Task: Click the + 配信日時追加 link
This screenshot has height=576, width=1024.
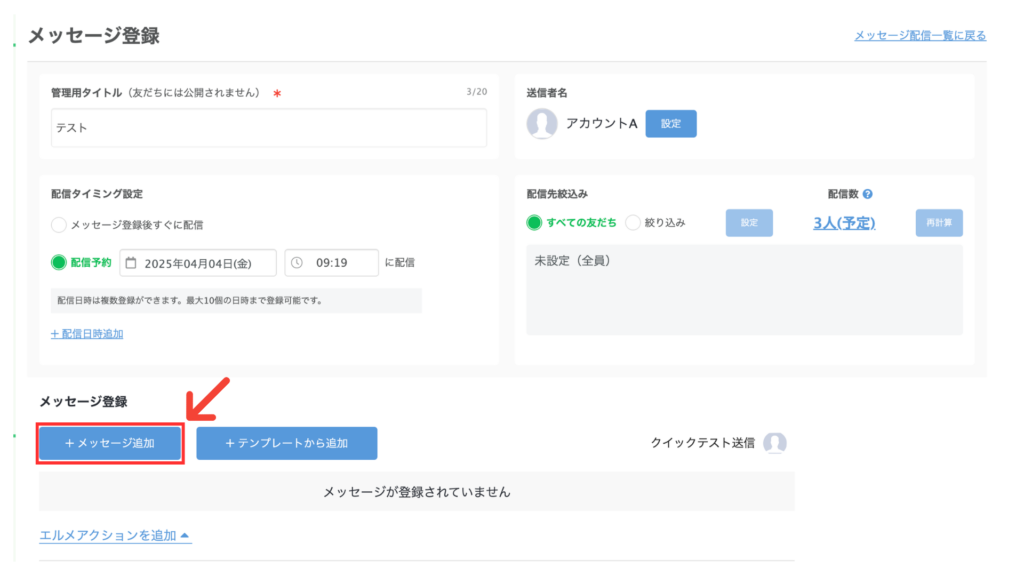Action: coord(87,334)
